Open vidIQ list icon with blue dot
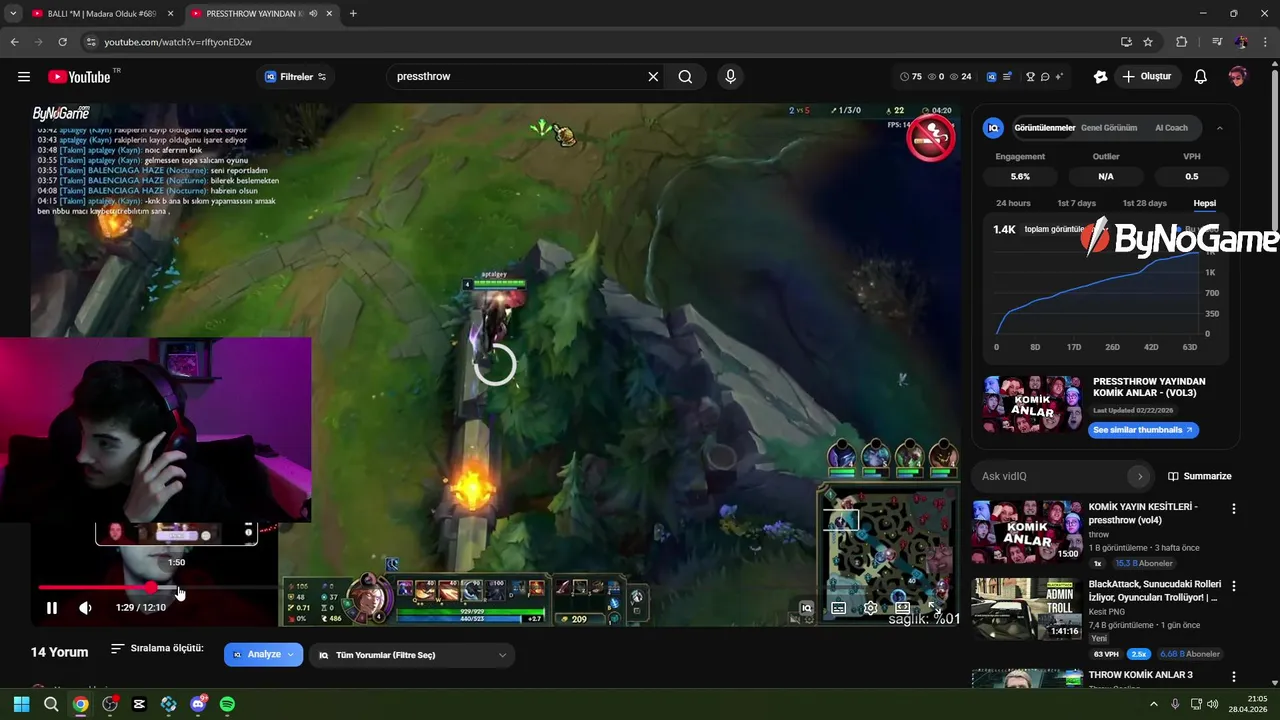 1008,77
